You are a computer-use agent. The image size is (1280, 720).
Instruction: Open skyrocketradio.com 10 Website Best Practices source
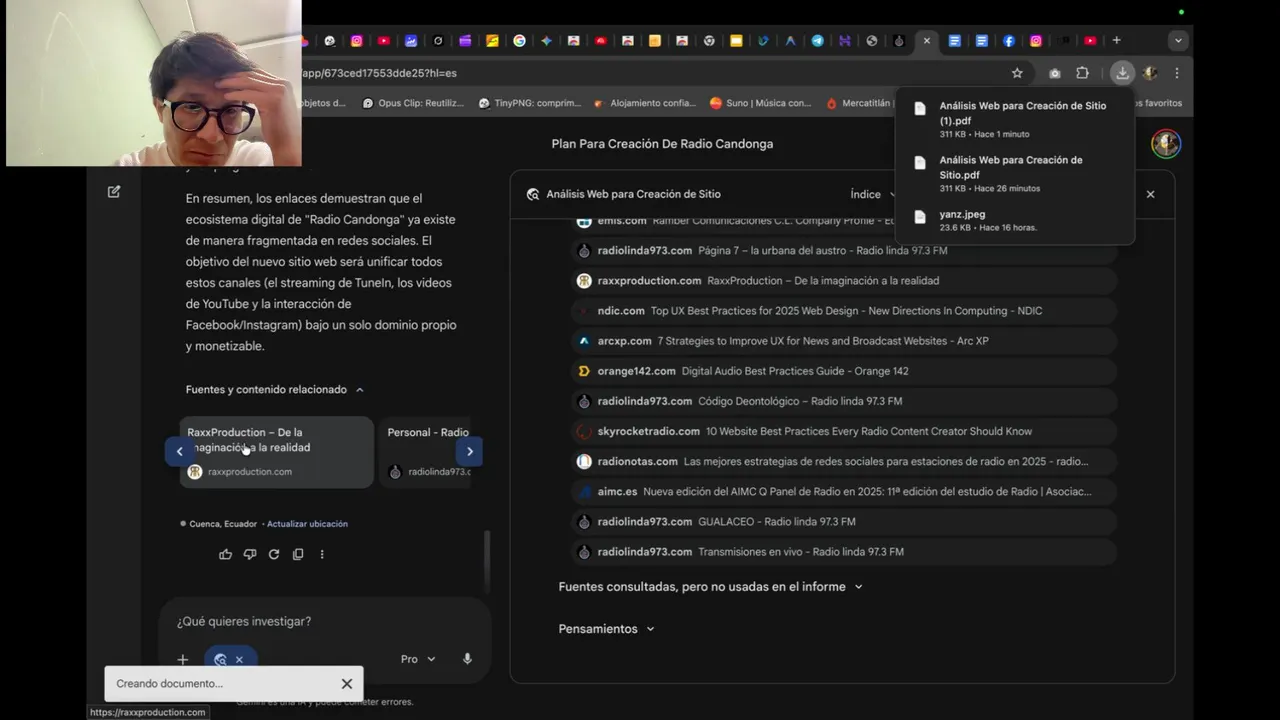tap(842, 431)
